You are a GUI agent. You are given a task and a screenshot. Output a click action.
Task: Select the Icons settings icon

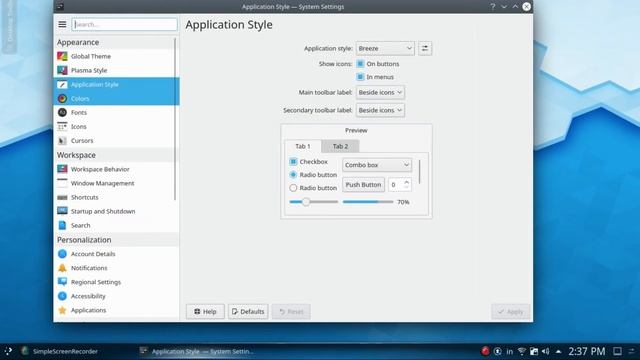coord(62,127)
